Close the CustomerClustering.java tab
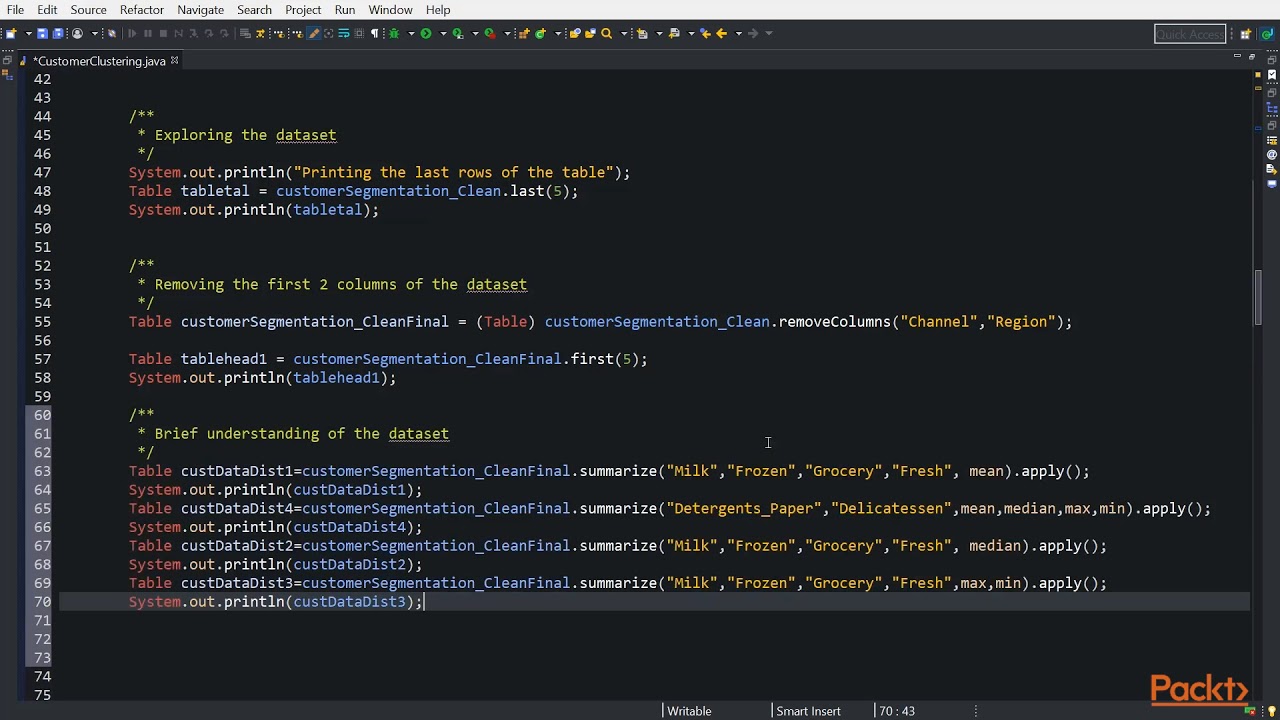Image resolution: width=1280 pixels, height=720 pixels. (174, 61)
